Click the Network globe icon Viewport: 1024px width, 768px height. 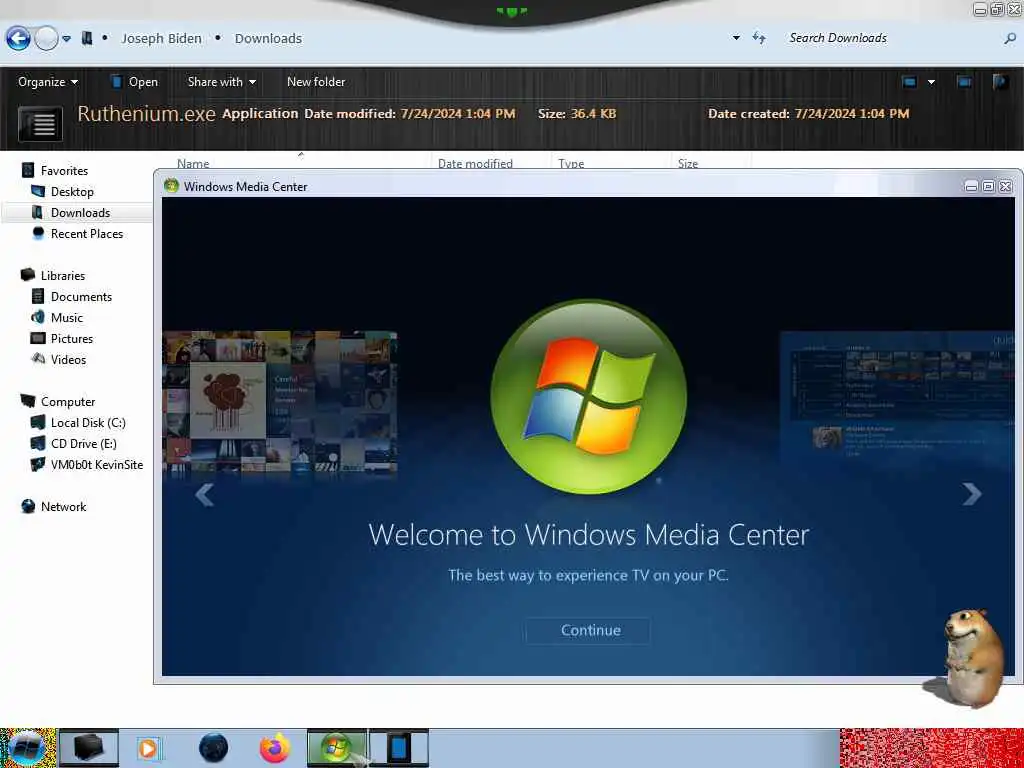click(x=28, y=507)
